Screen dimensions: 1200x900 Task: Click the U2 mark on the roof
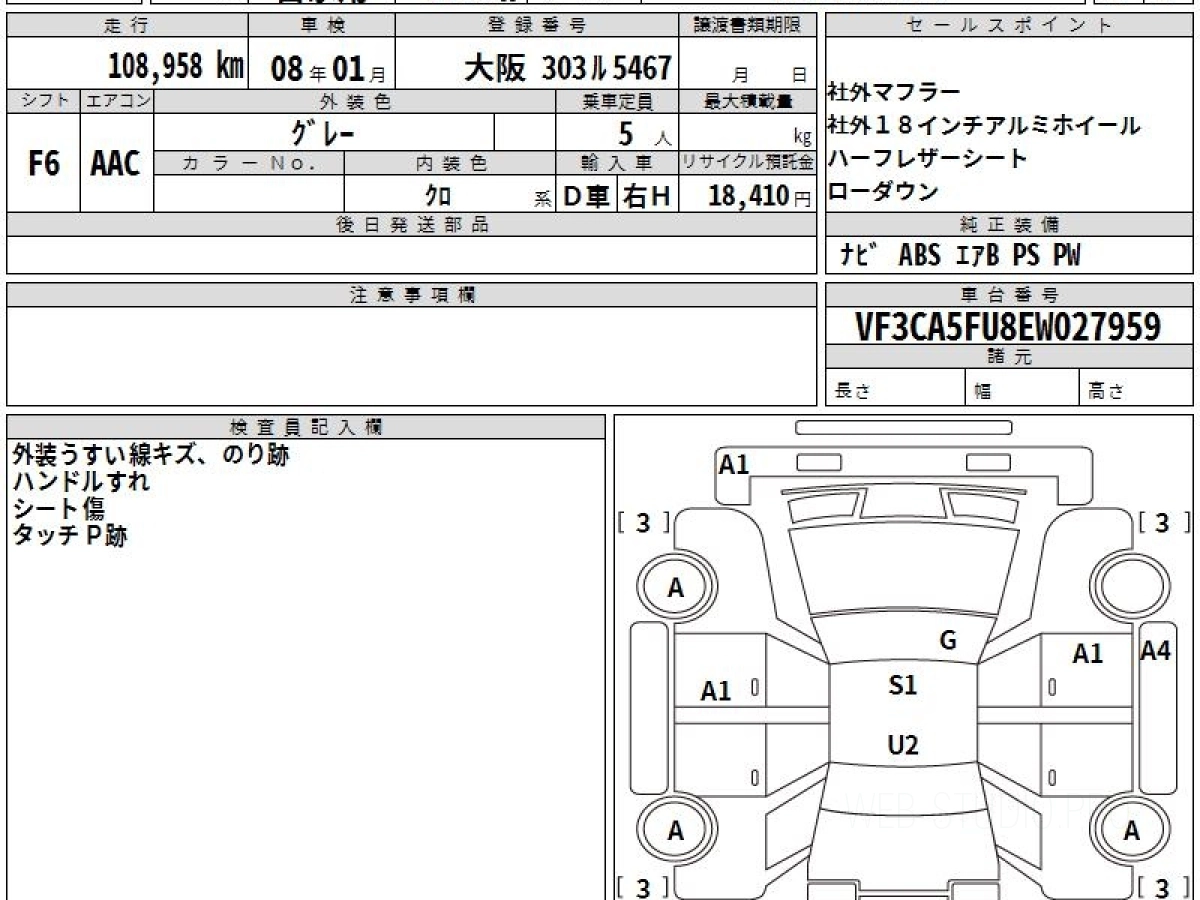click(903, 745)
